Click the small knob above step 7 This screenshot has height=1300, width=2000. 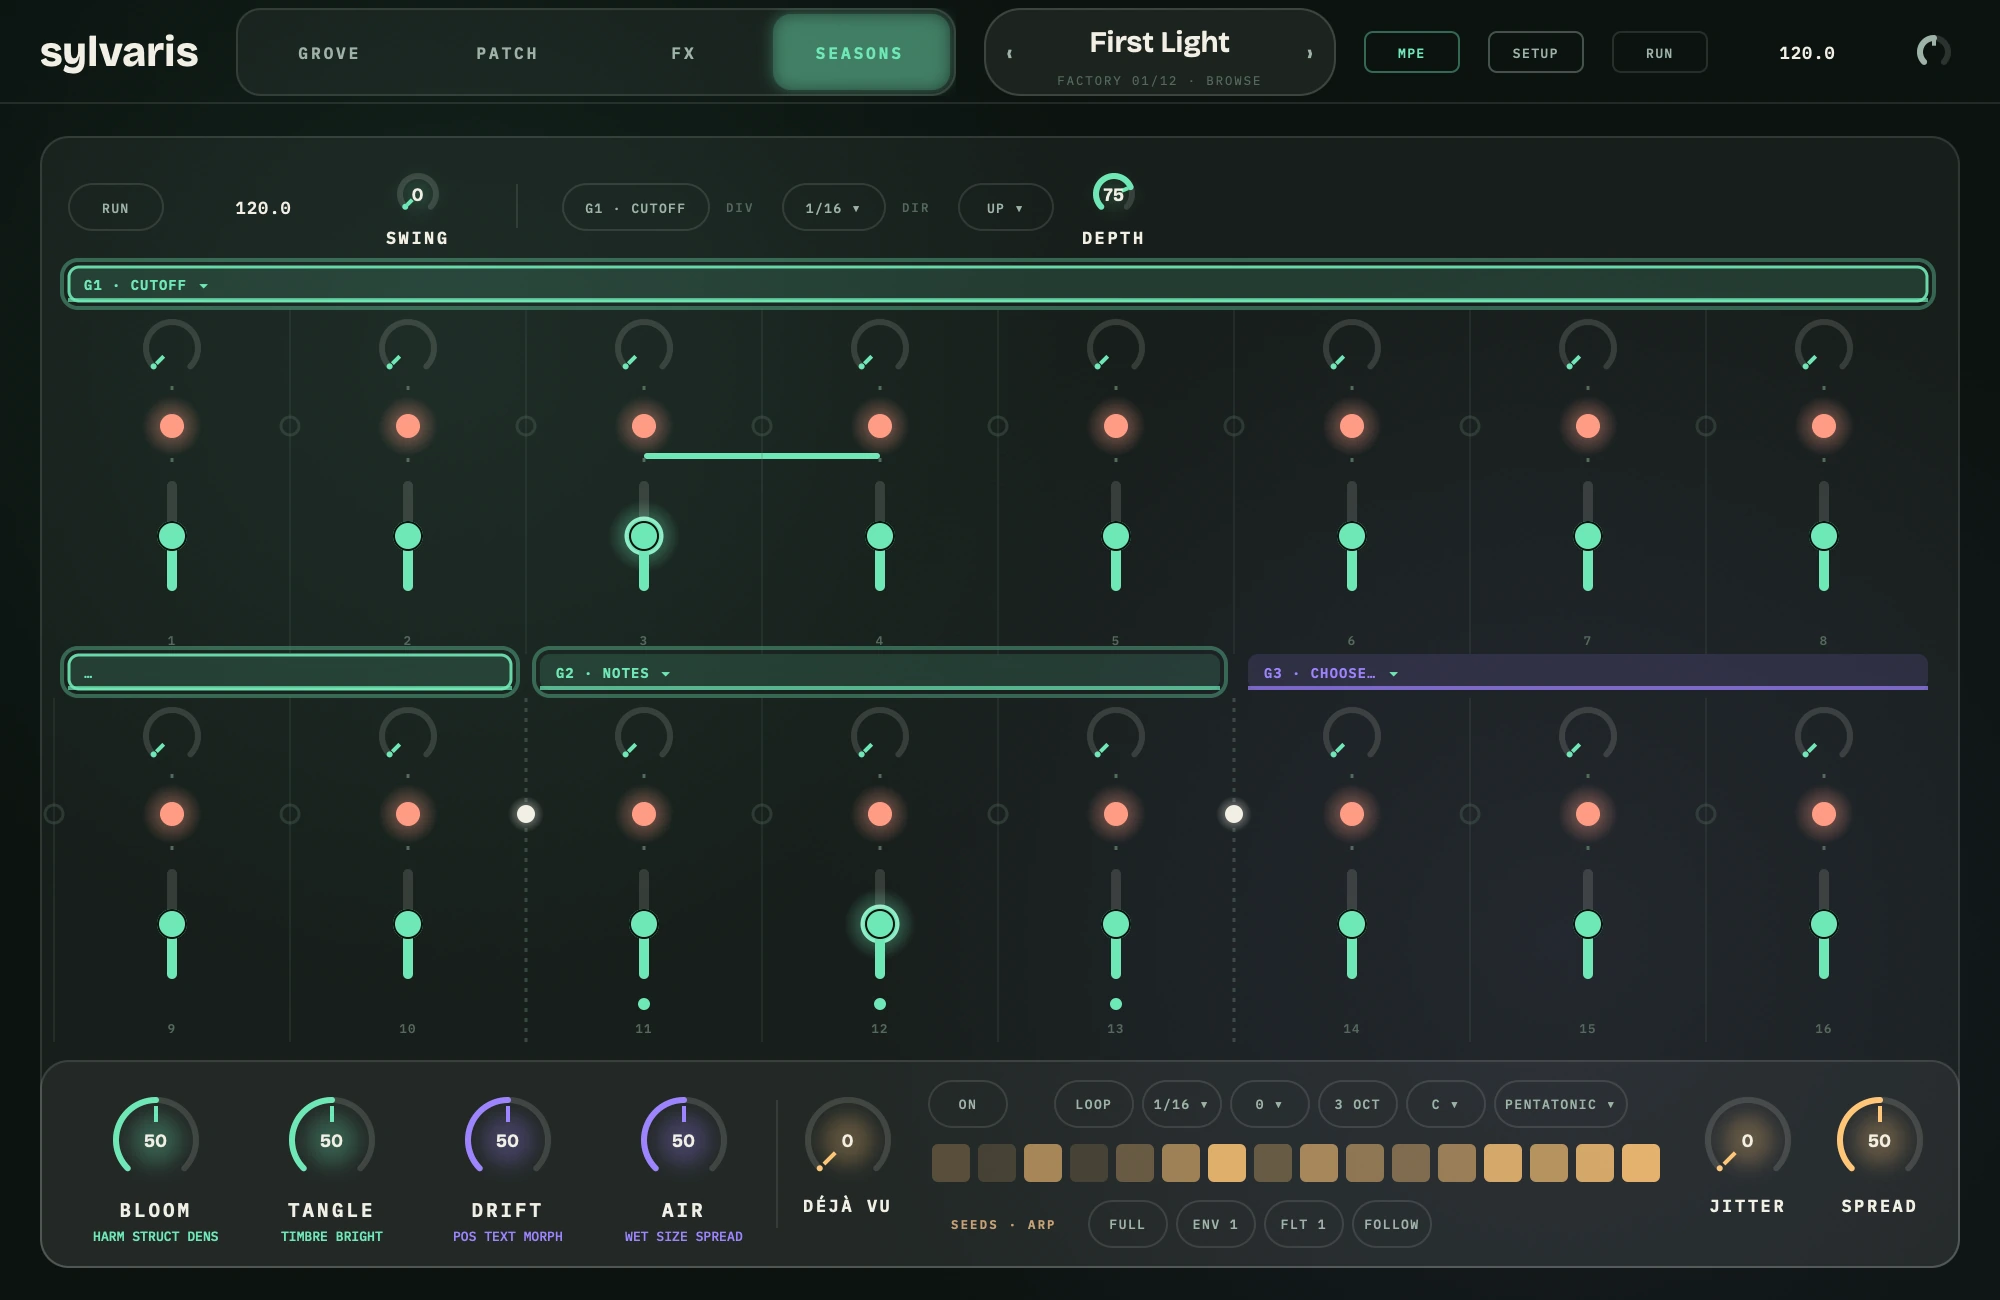pyautogui.click(x=1588, y=348)
